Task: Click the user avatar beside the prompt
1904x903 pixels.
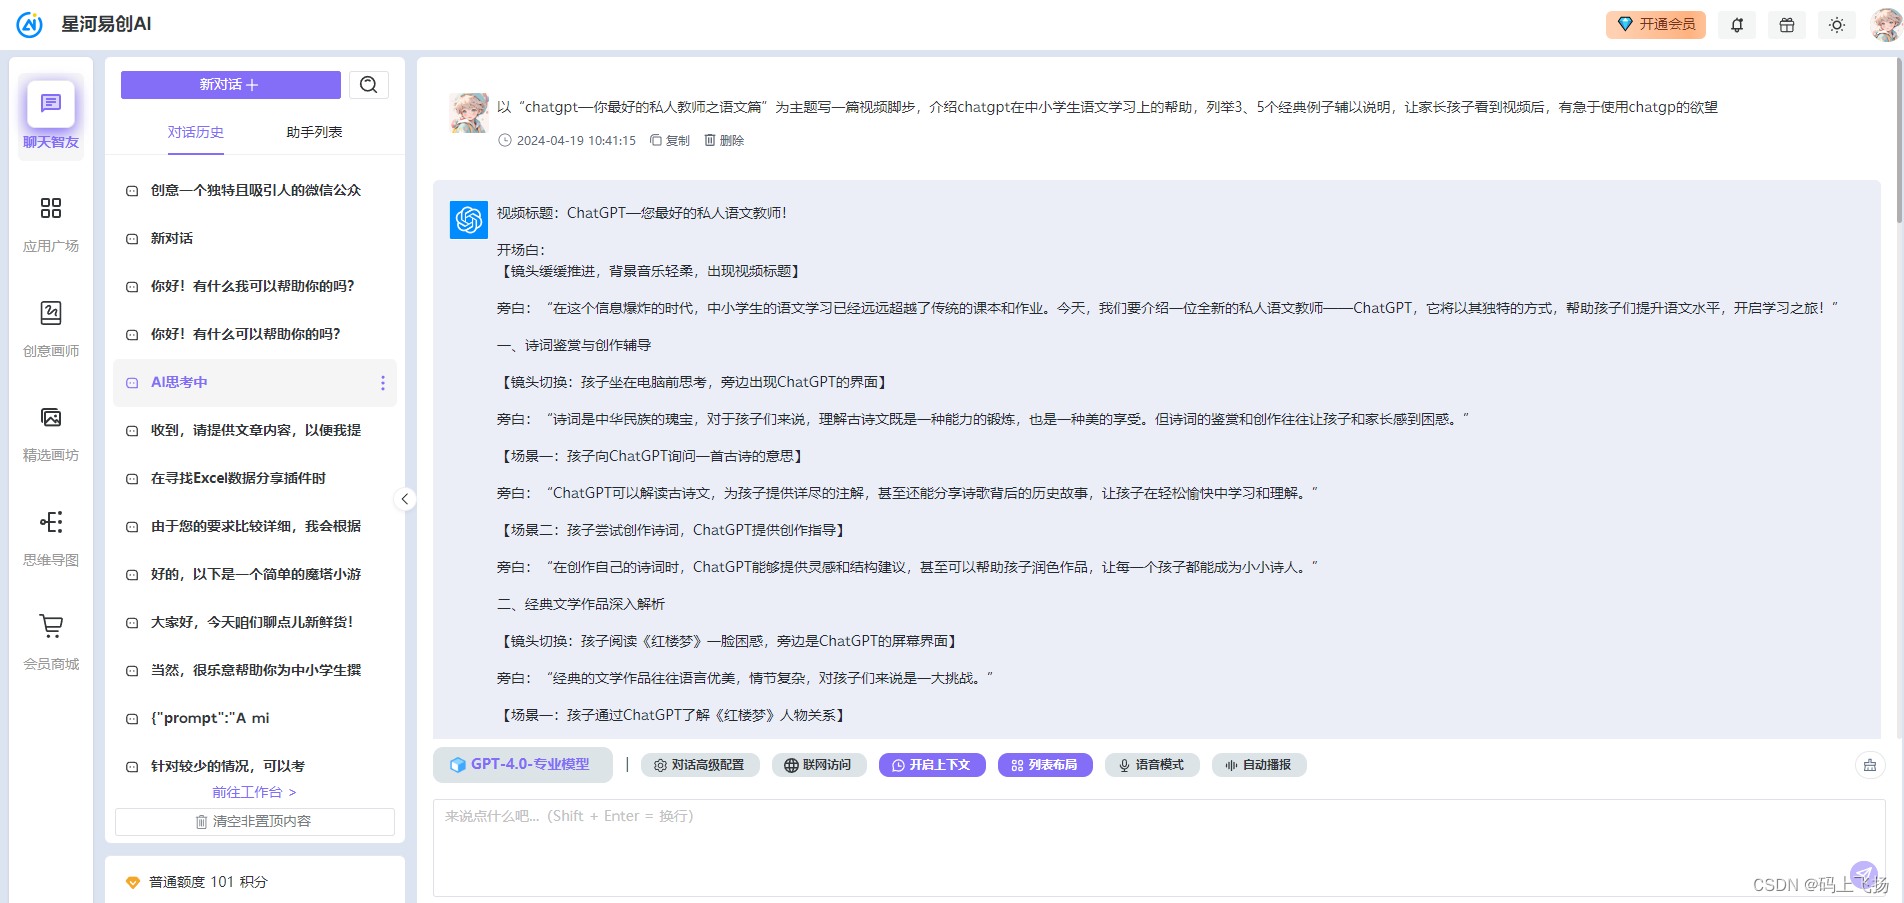Action: pyautogui.click(x=469, y=113)
